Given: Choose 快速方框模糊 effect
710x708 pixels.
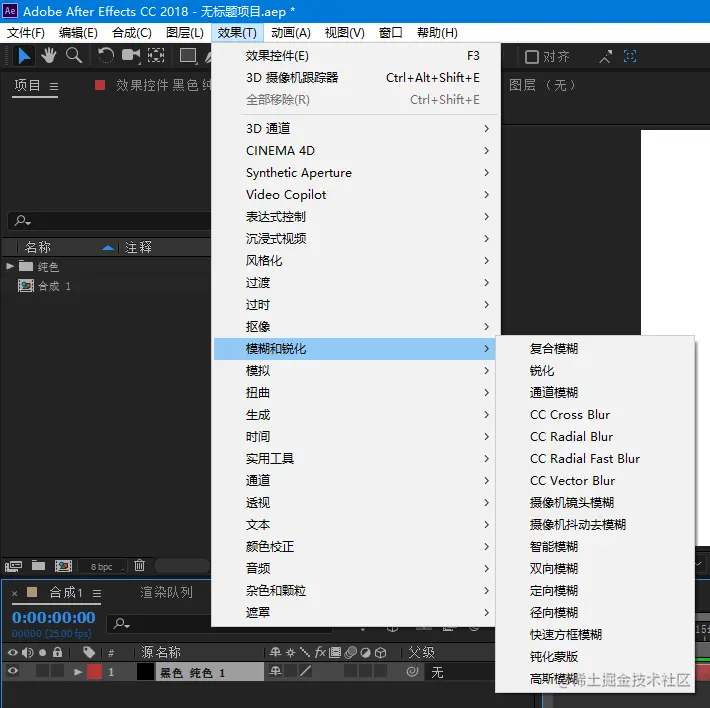Looking at the screenshot, I should pyautogui.click(x=595, y=635).
